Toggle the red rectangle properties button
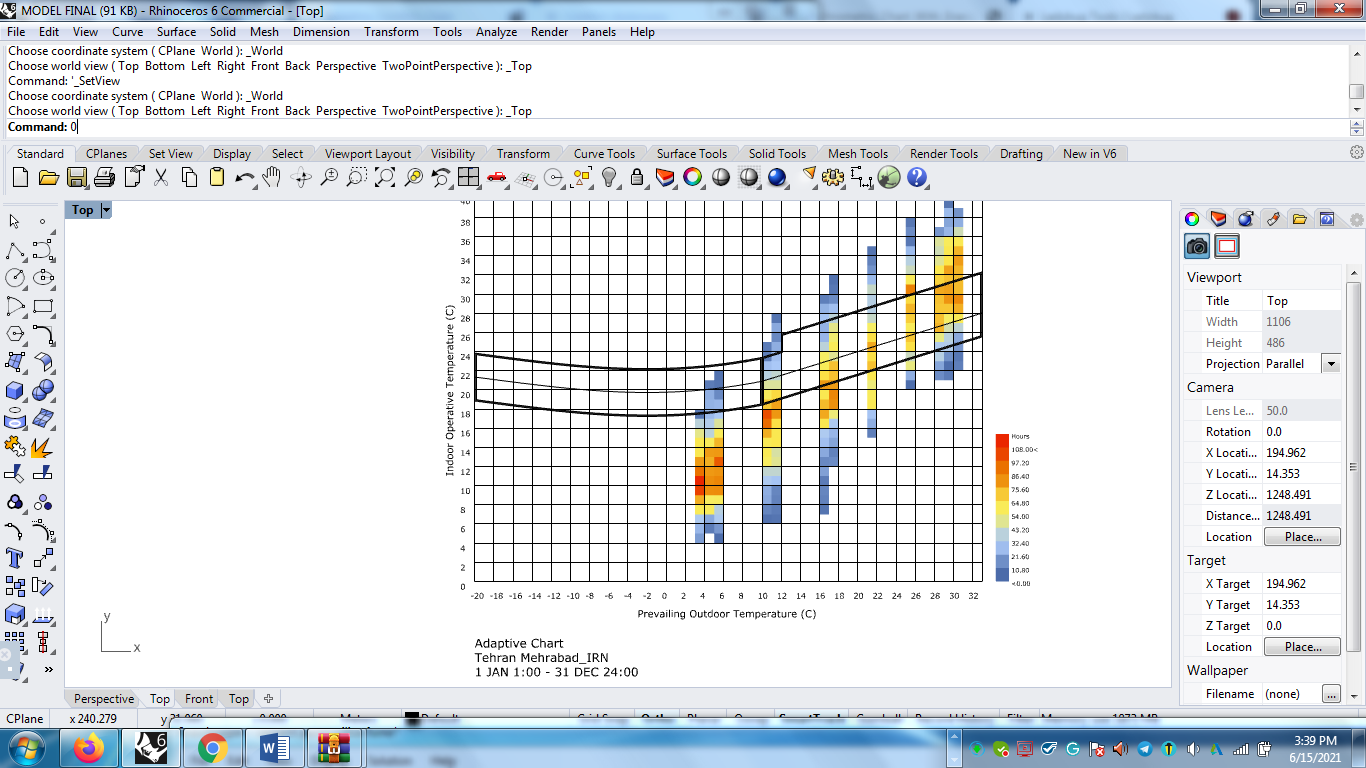1366x768 pixels. pos(1228,246)
